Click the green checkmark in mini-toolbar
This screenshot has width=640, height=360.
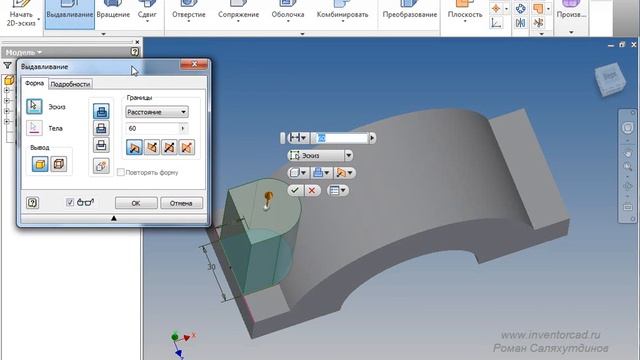(295, 190)
